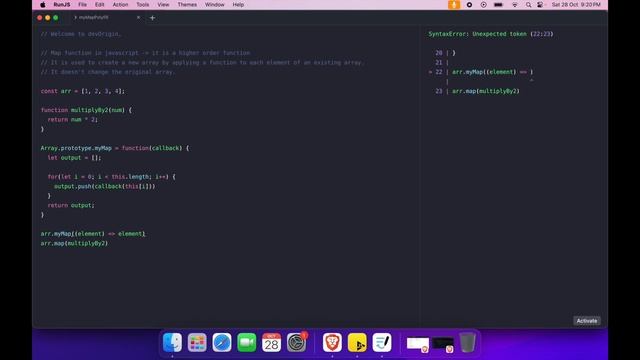Open the File menu

click(82, 5)
